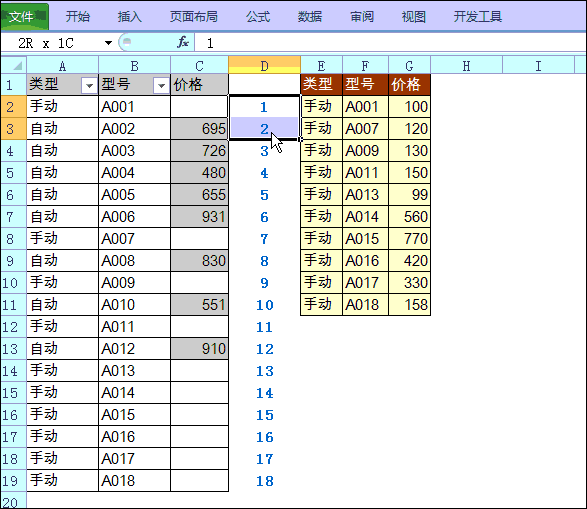Viewport: 587px width, 509px height.
Task: Click the fx insert function icon
Action: (183, 42)
